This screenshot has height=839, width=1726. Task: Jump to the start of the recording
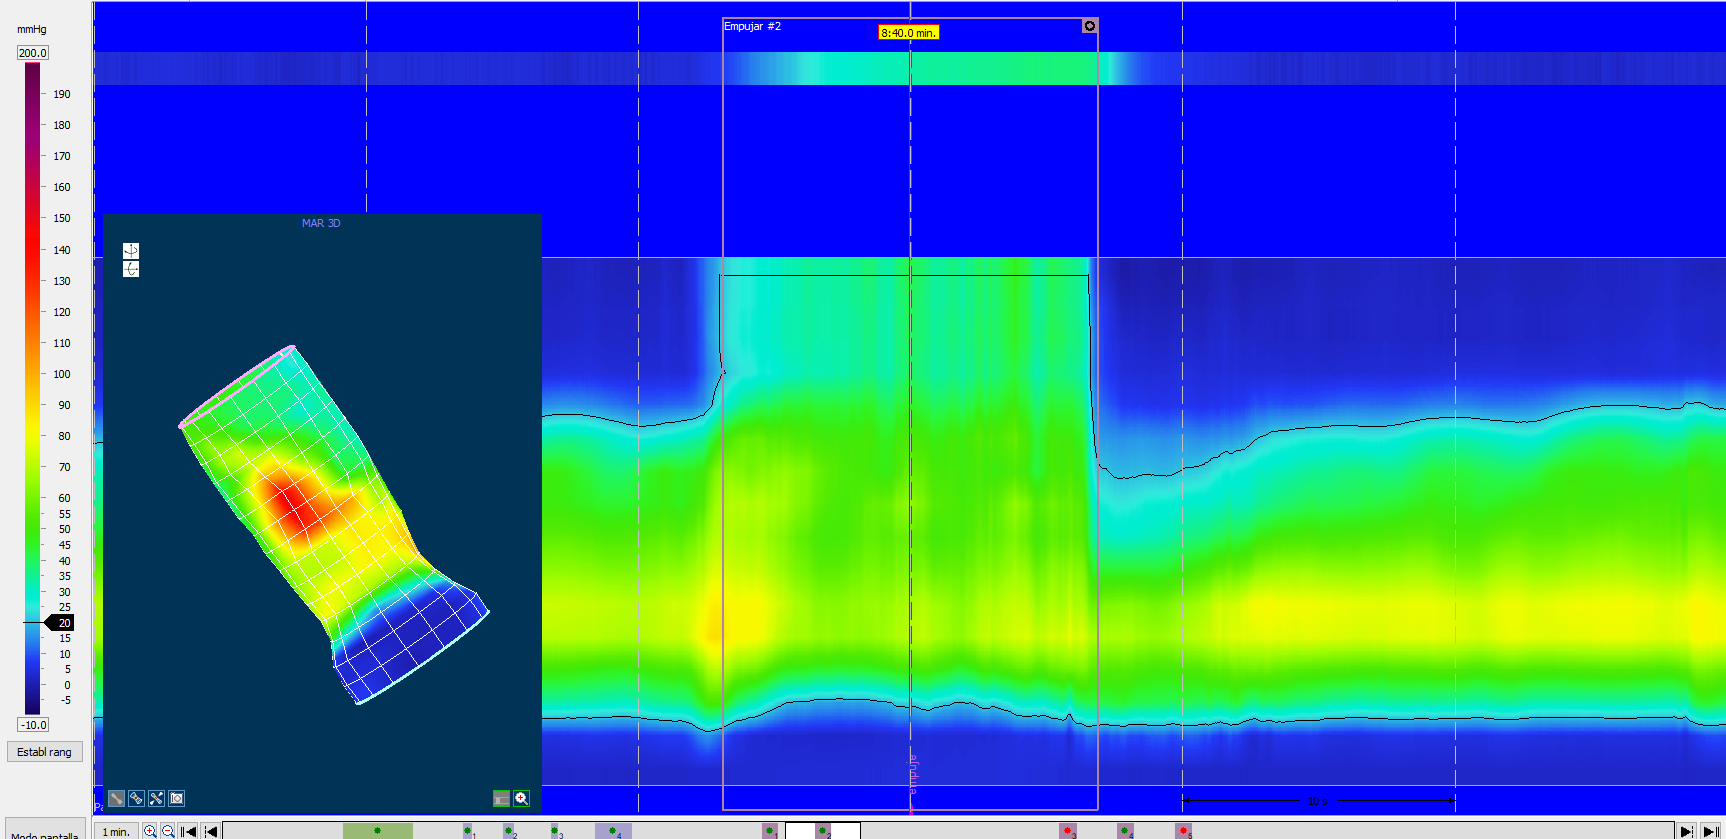(188, 831)
